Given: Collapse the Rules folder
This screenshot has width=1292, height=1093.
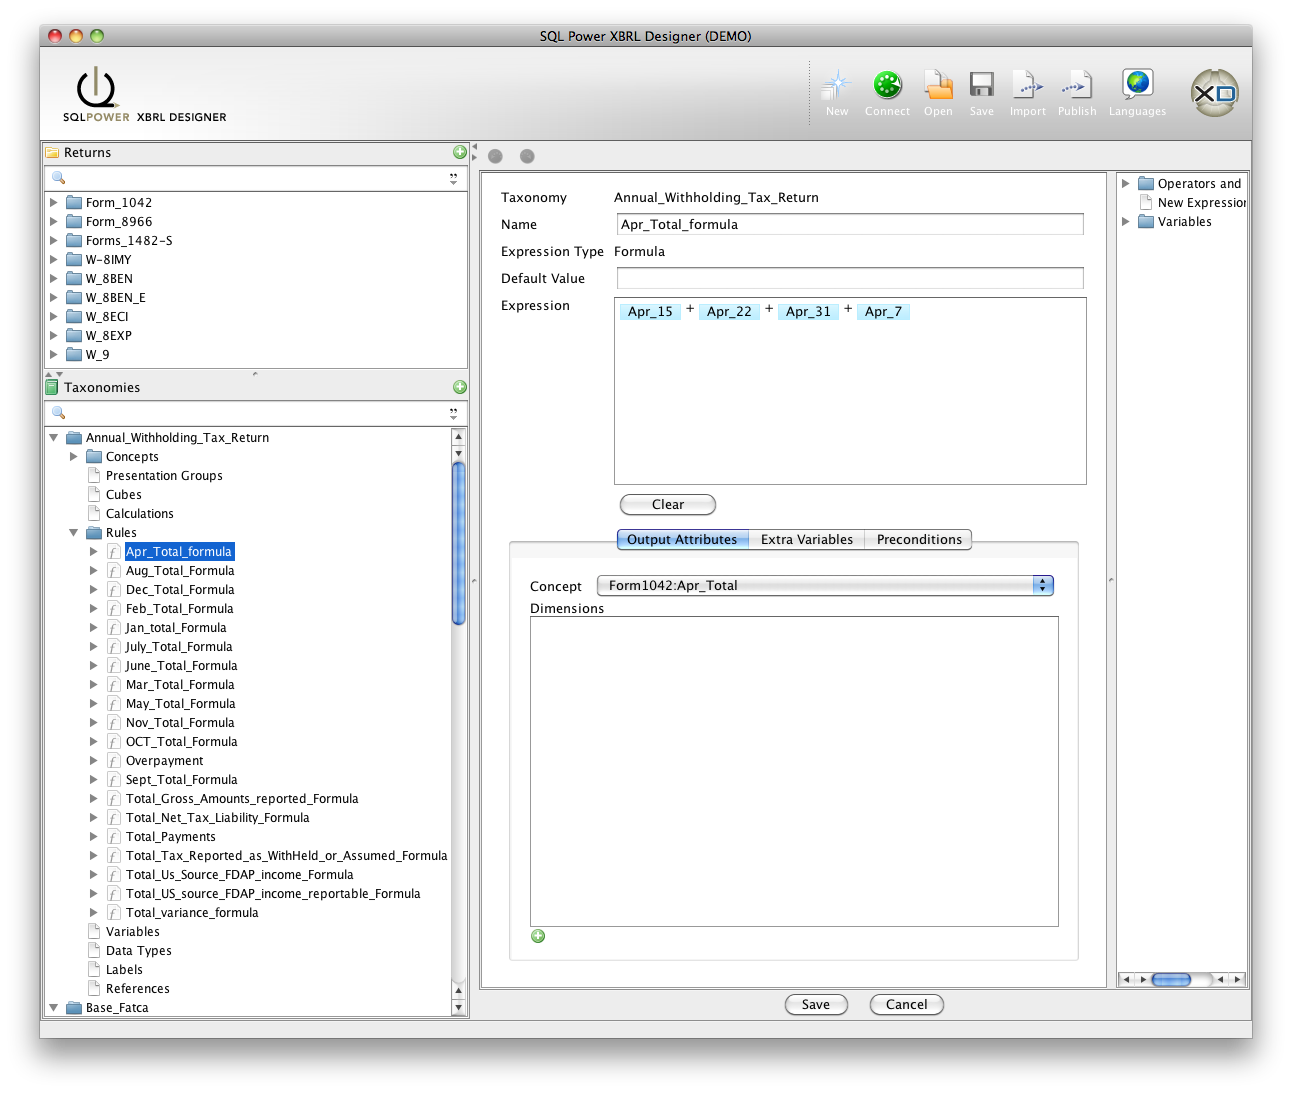Looking at the screenshot, I should [x=74, y=532].
